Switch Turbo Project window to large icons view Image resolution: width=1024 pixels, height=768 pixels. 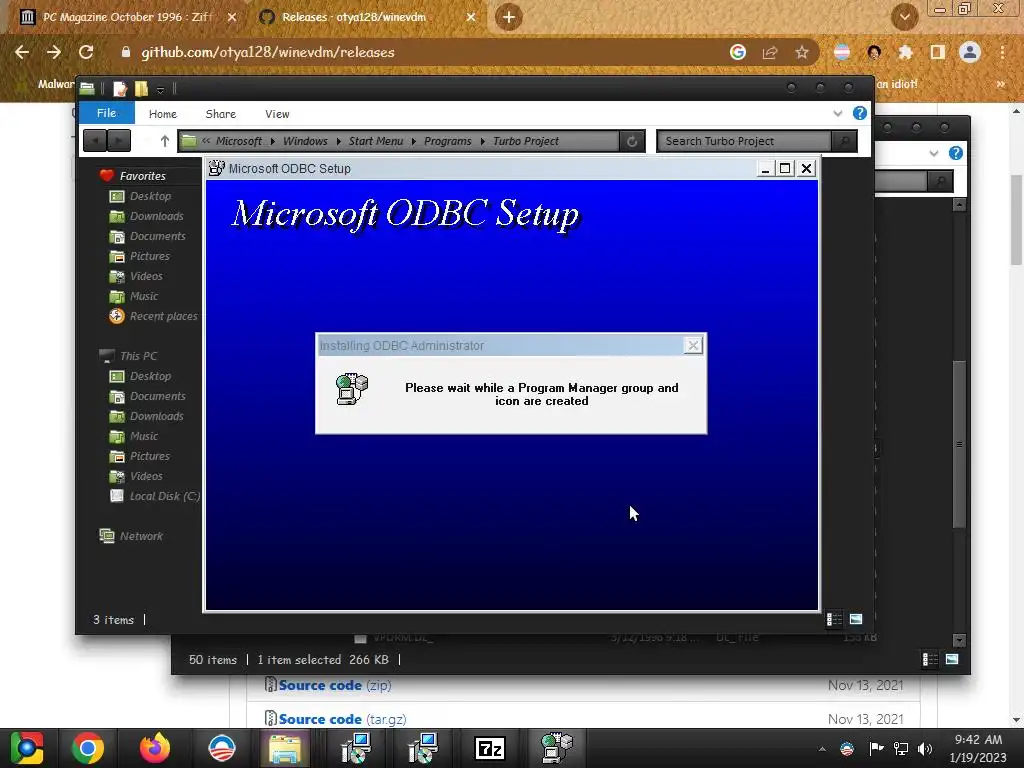click(x=856, y=619)
